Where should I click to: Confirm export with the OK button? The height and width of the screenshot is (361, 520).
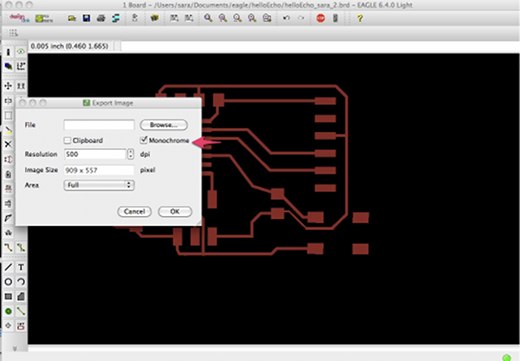point(175,211)
